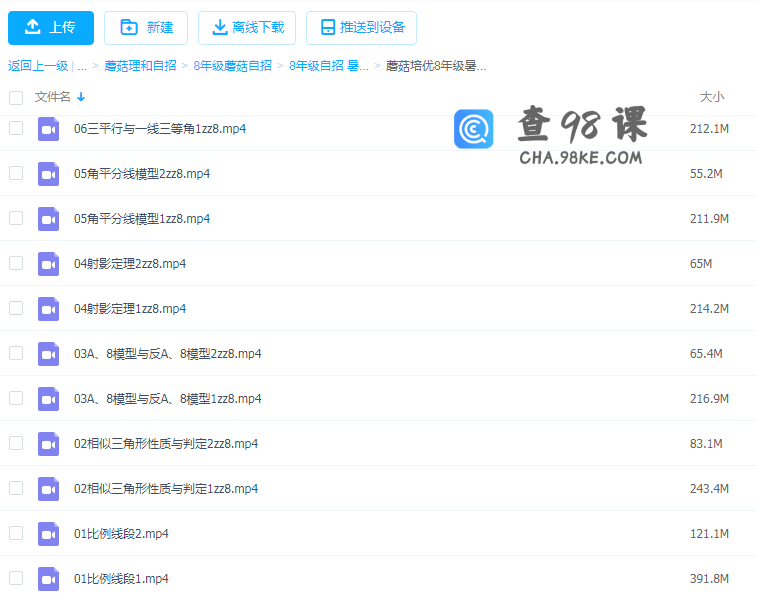Click 推送到设备 push to device
The width and height of the screenshot is (757, 595).
[x=361, y=28]
